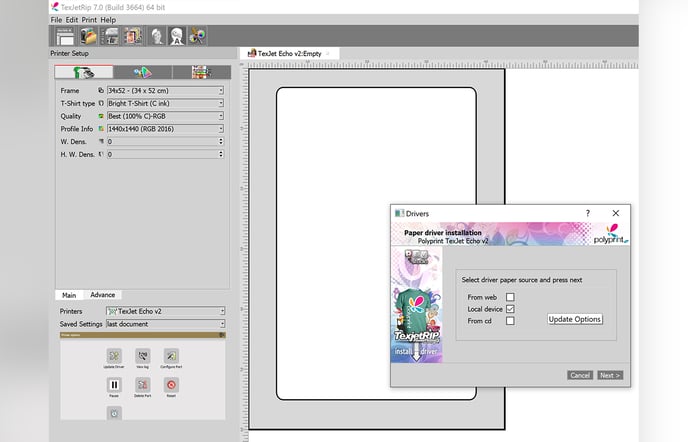Open the Print menu
The height and width of the screenshot is (442, 688).
pos(89,20)
